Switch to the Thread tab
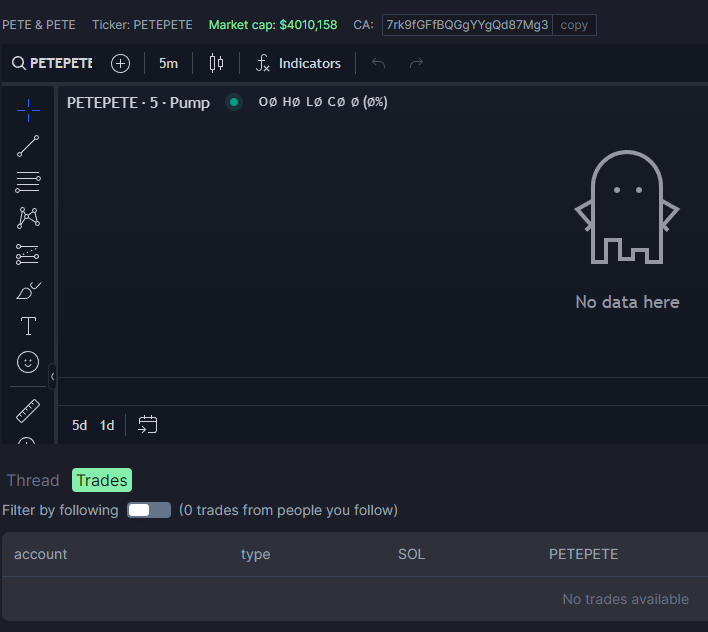The image size is (708, 632). click(x=33, y=480)
